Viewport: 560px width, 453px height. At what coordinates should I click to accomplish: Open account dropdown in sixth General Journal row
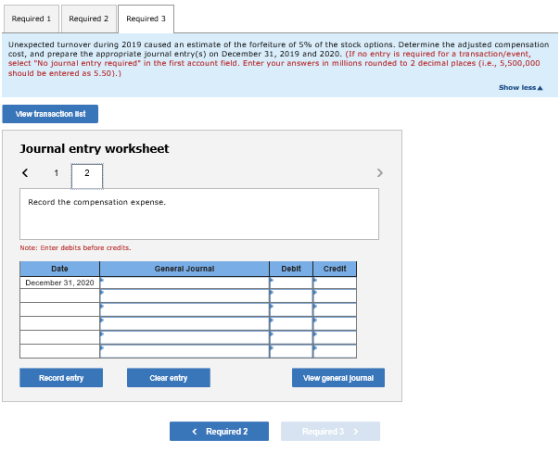point(184,352)
